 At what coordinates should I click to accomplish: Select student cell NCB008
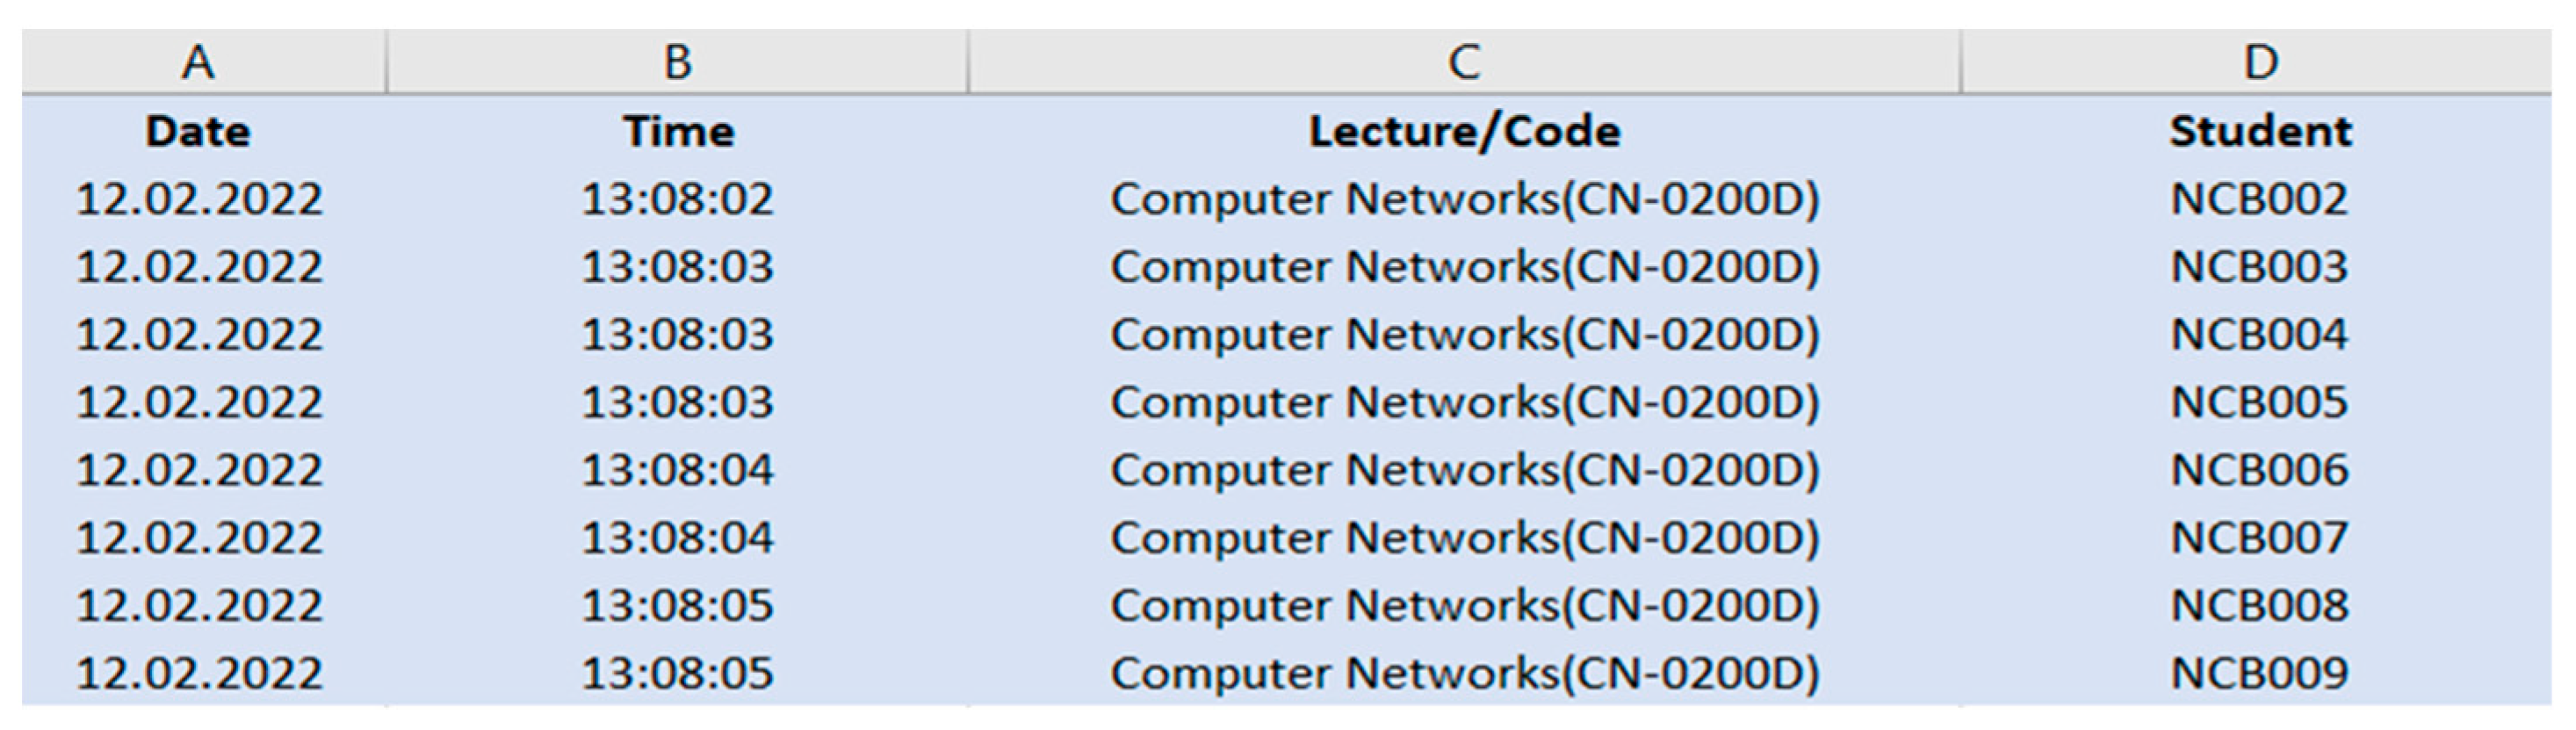tap(2259, 606)
